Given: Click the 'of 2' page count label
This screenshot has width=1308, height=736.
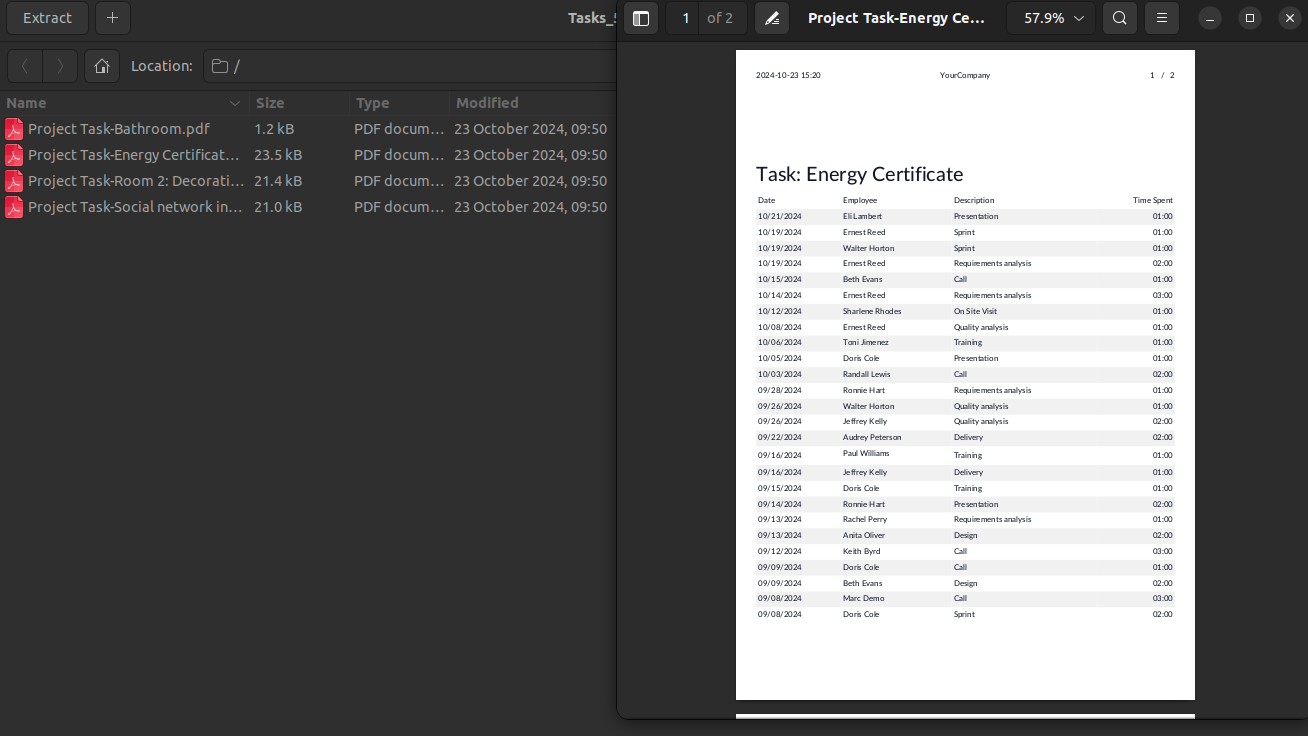Looking at the screenshot, I should pos(720,18).
